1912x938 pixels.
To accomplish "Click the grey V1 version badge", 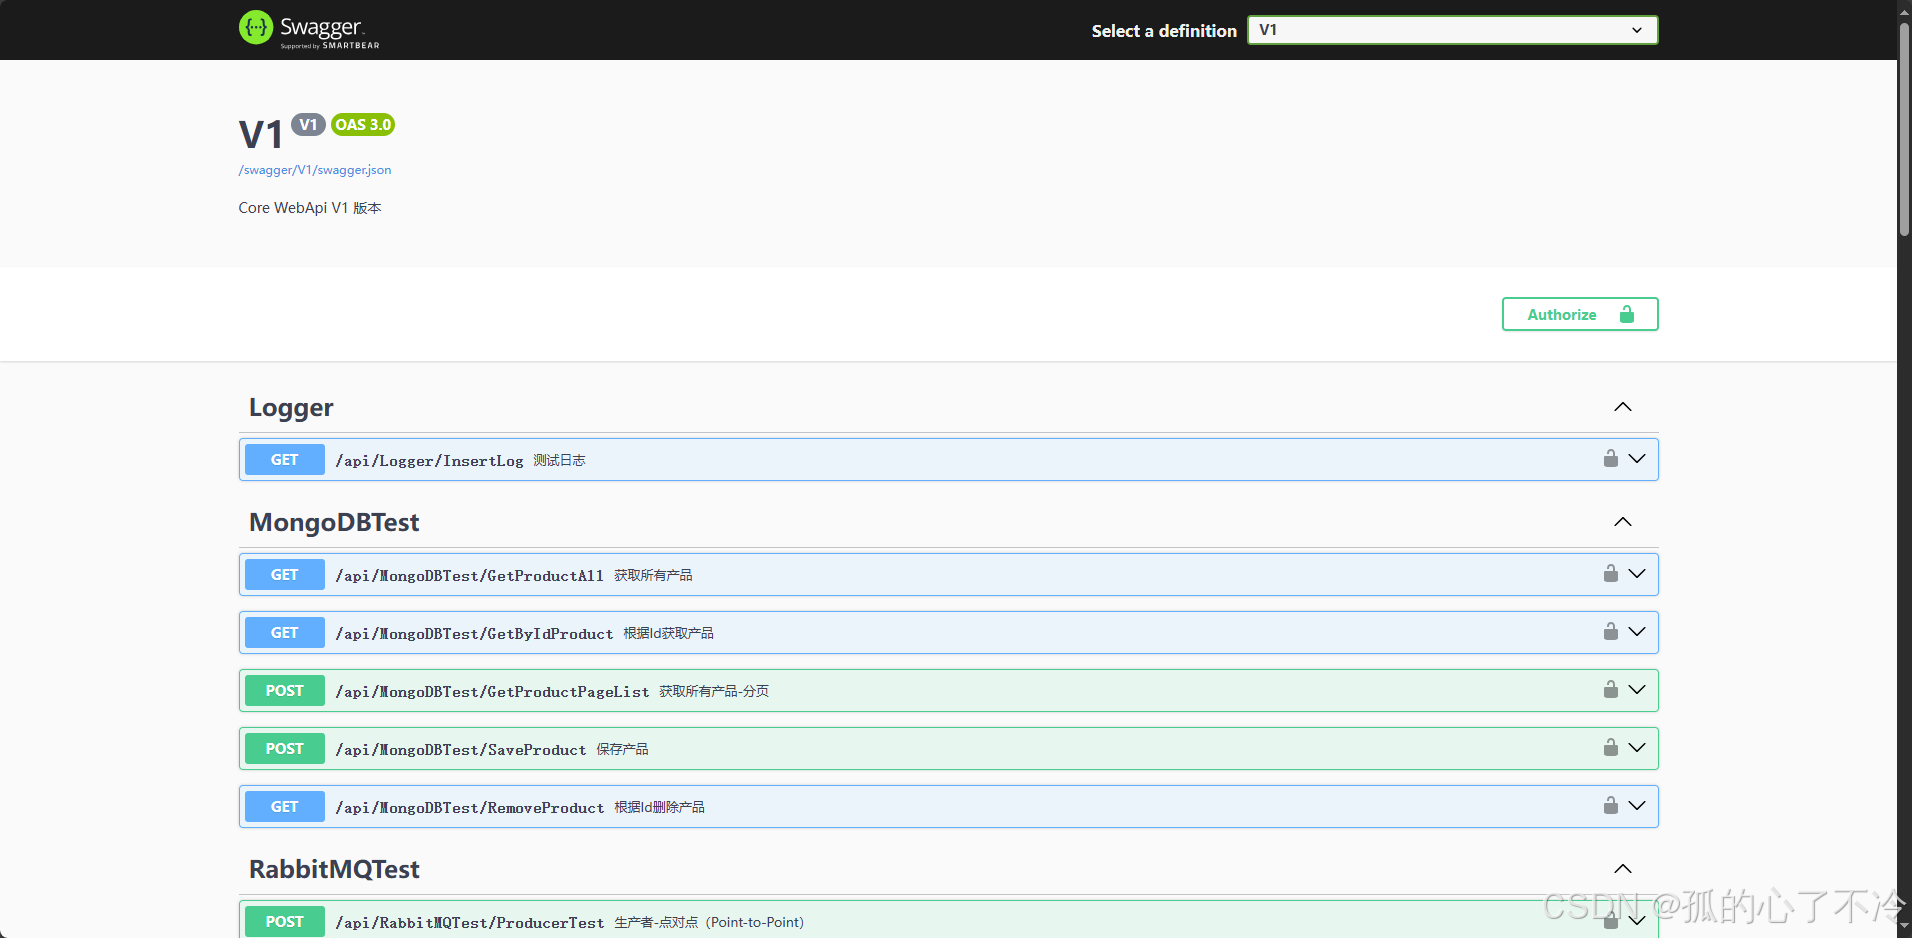I will [308, 125].
